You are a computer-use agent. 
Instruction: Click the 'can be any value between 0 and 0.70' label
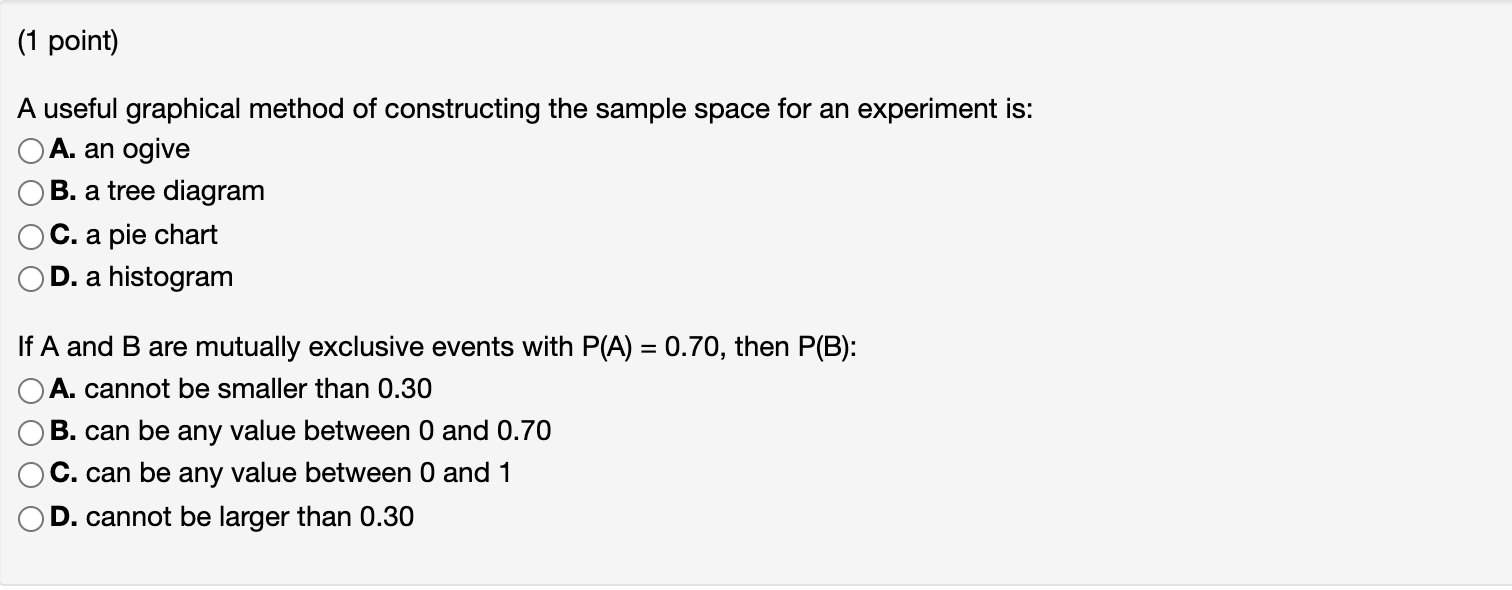[x=300, y=431]
